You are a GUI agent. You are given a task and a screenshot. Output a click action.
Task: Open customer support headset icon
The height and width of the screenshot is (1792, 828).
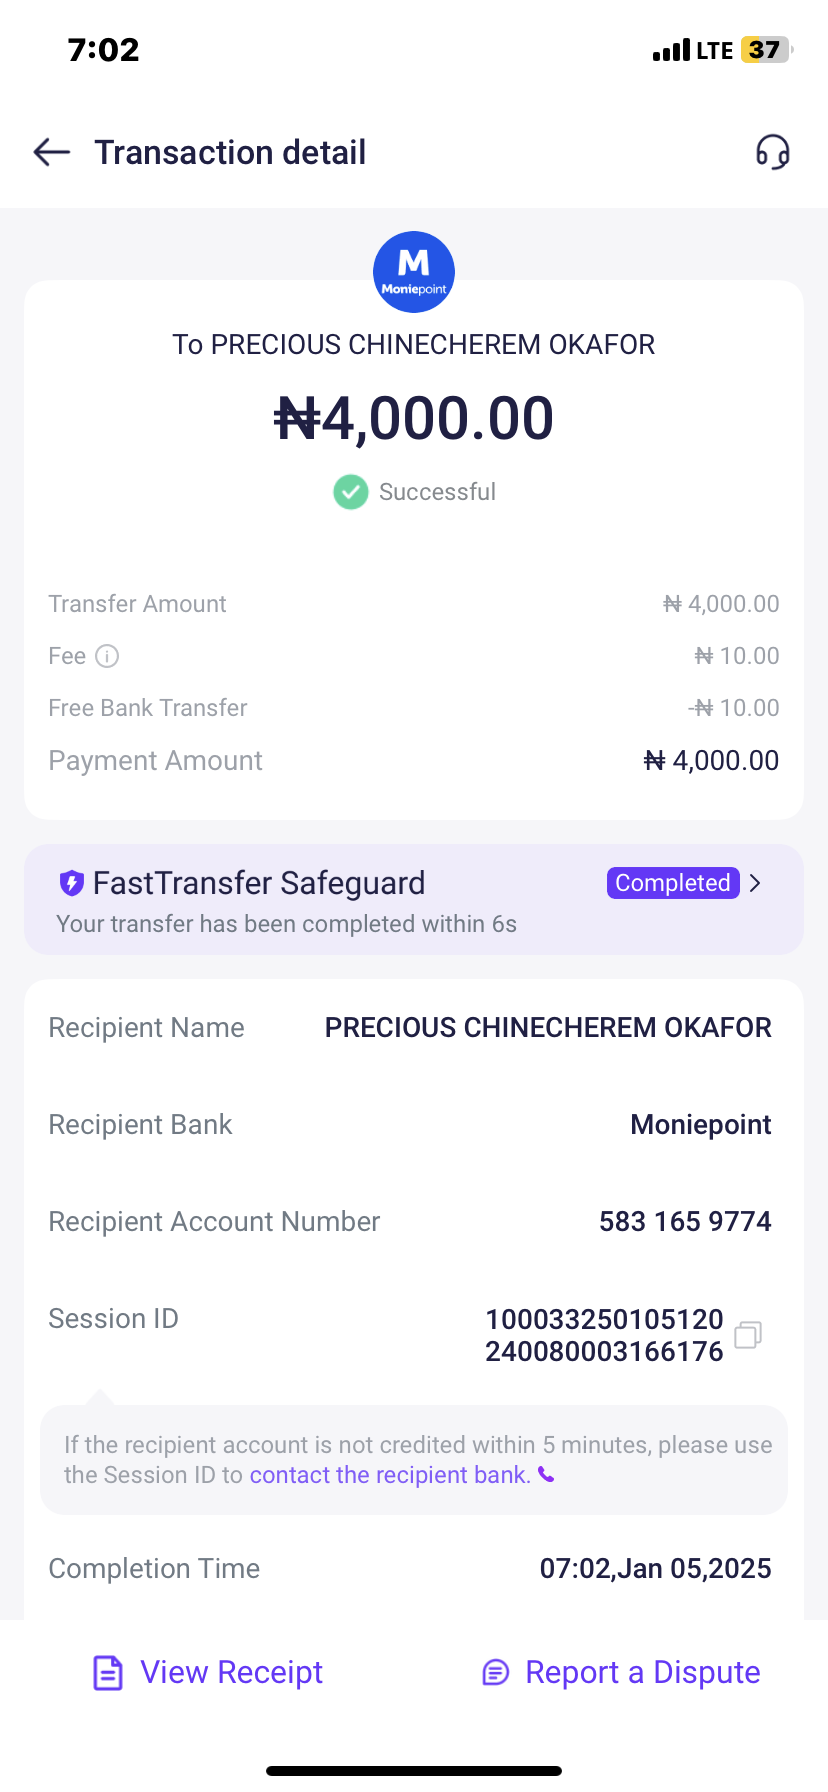[x=772, y=152]
